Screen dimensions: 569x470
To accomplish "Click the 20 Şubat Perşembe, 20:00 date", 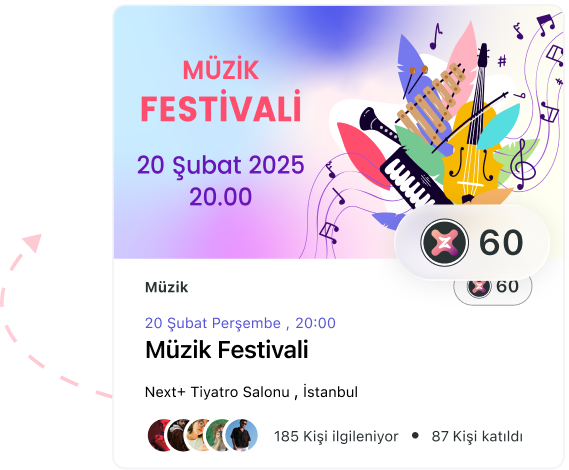I will 240,323.
